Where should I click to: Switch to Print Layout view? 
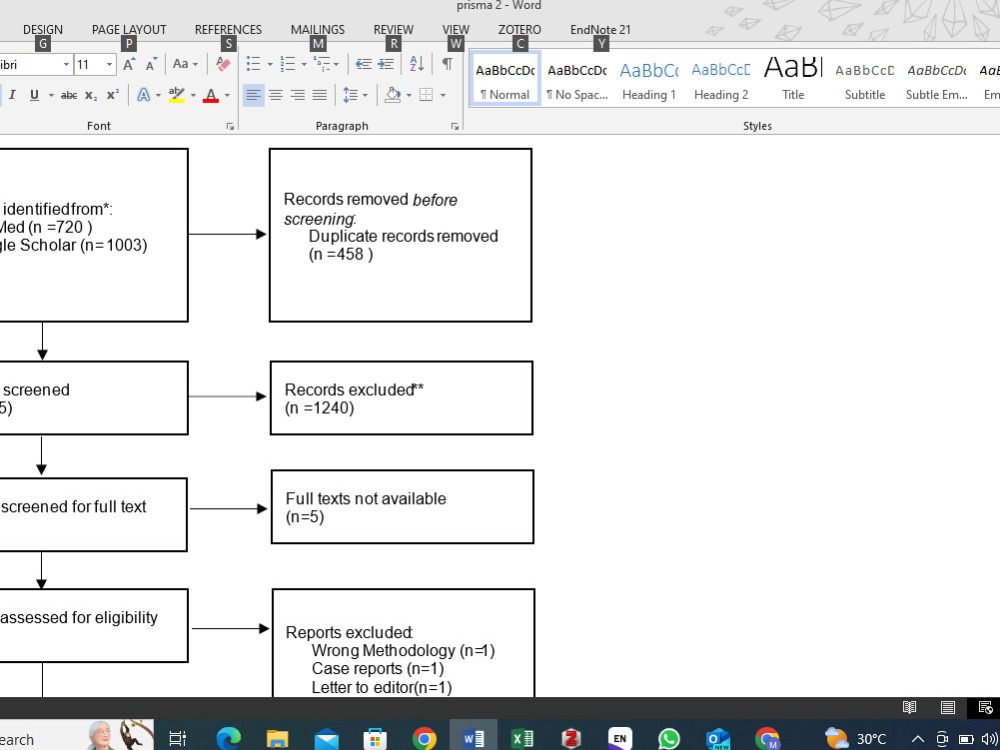[x=948, y=707]
